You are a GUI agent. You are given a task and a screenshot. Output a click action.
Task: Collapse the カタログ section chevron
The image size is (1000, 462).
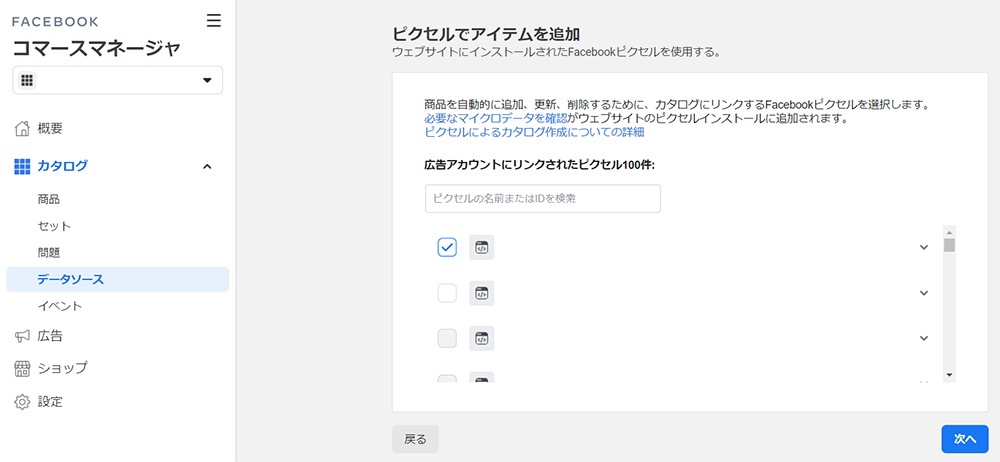(x=207, y=167)
